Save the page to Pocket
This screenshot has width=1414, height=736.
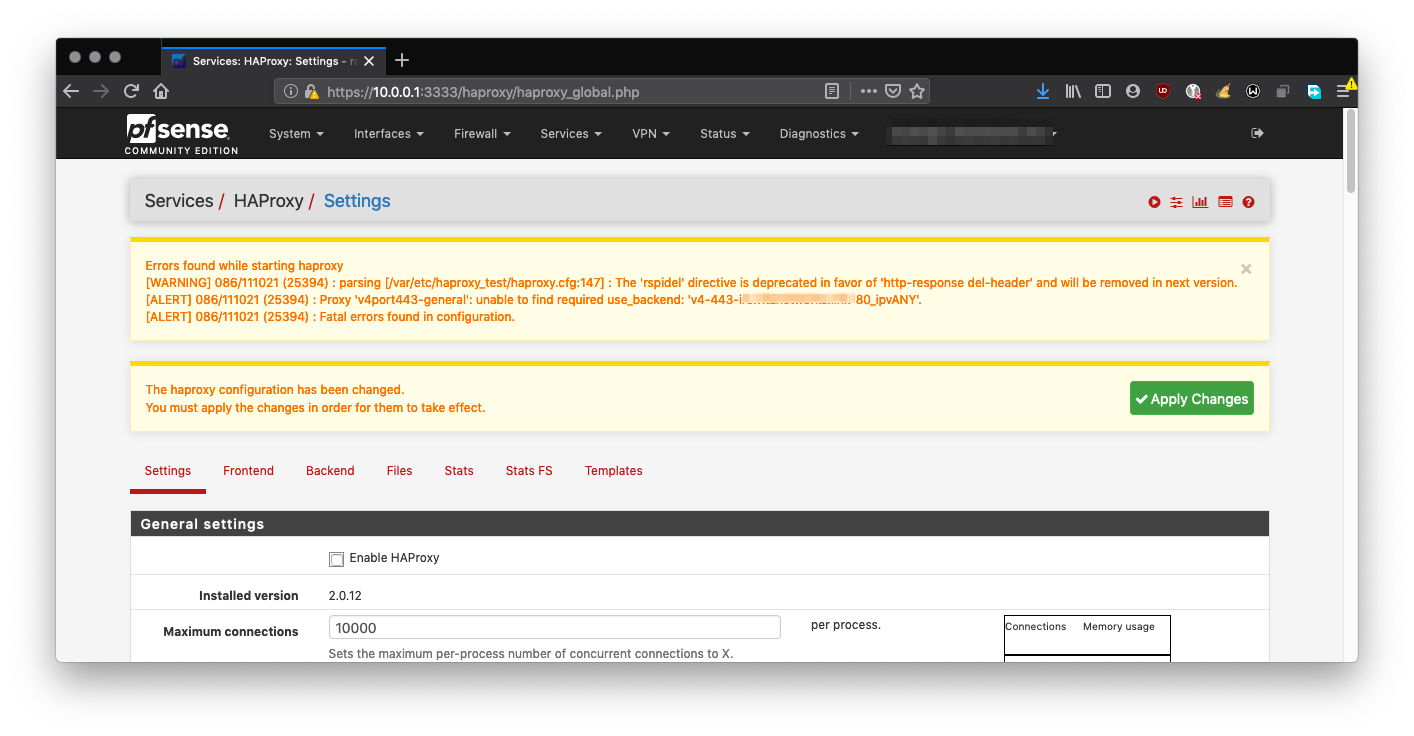(893, 91)
